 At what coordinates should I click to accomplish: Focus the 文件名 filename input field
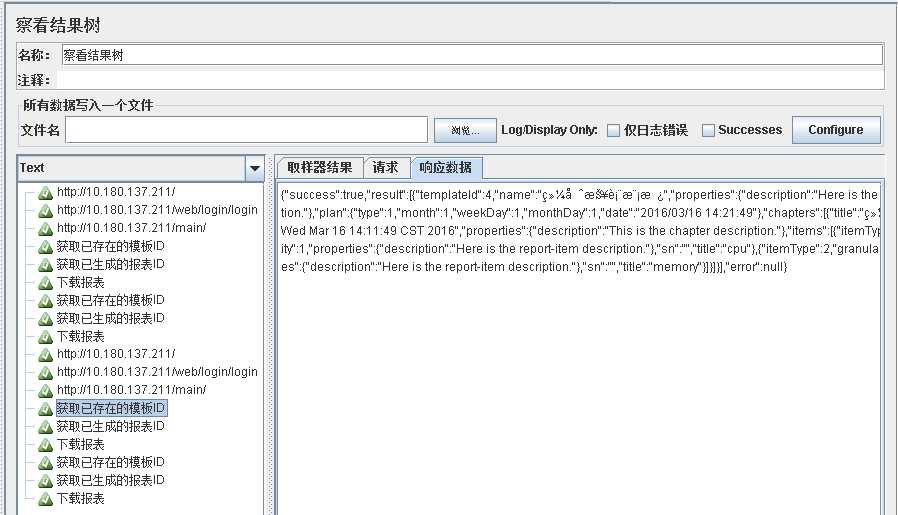pyautogui.click(x=246, y=129)
